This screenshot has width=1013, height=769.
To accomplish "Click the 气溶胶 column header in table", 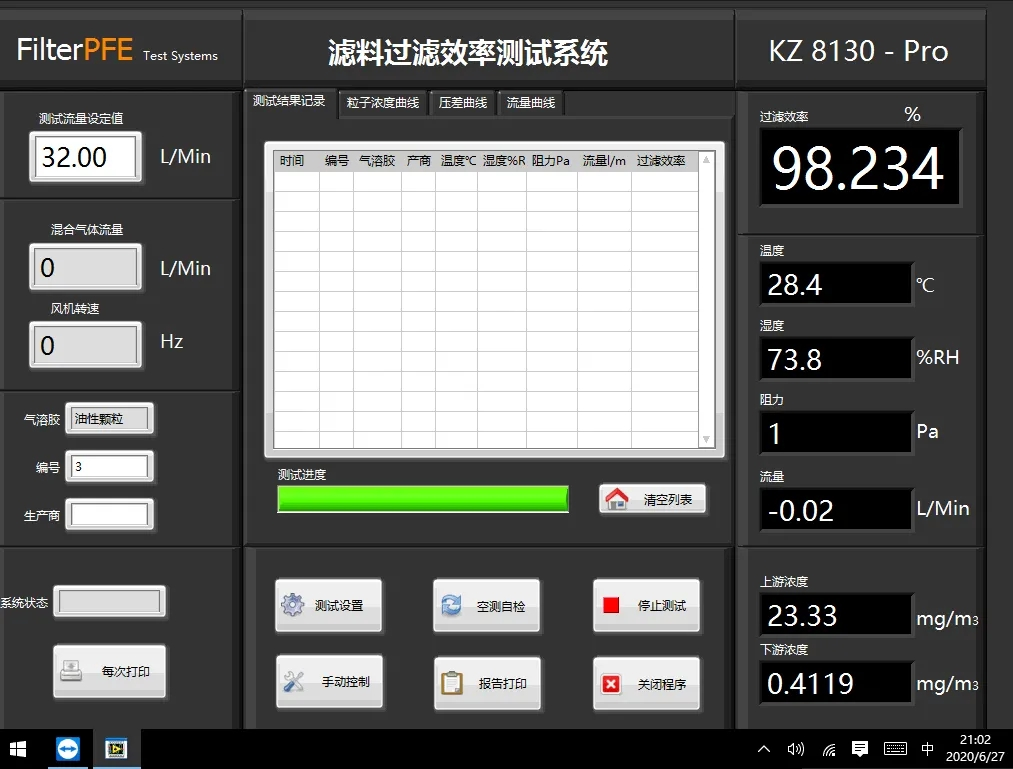I will (x=377, y=161).
